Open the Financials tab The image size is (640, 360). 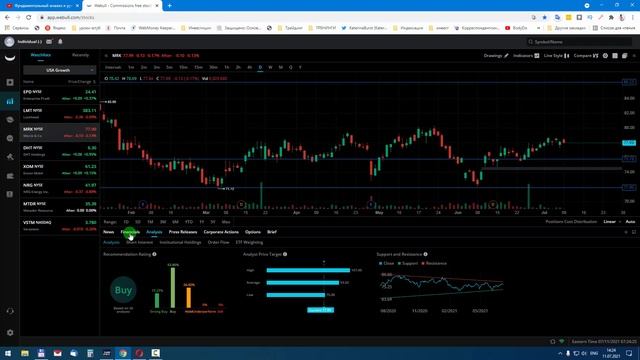pyautogui.click(x=130, y=232)
